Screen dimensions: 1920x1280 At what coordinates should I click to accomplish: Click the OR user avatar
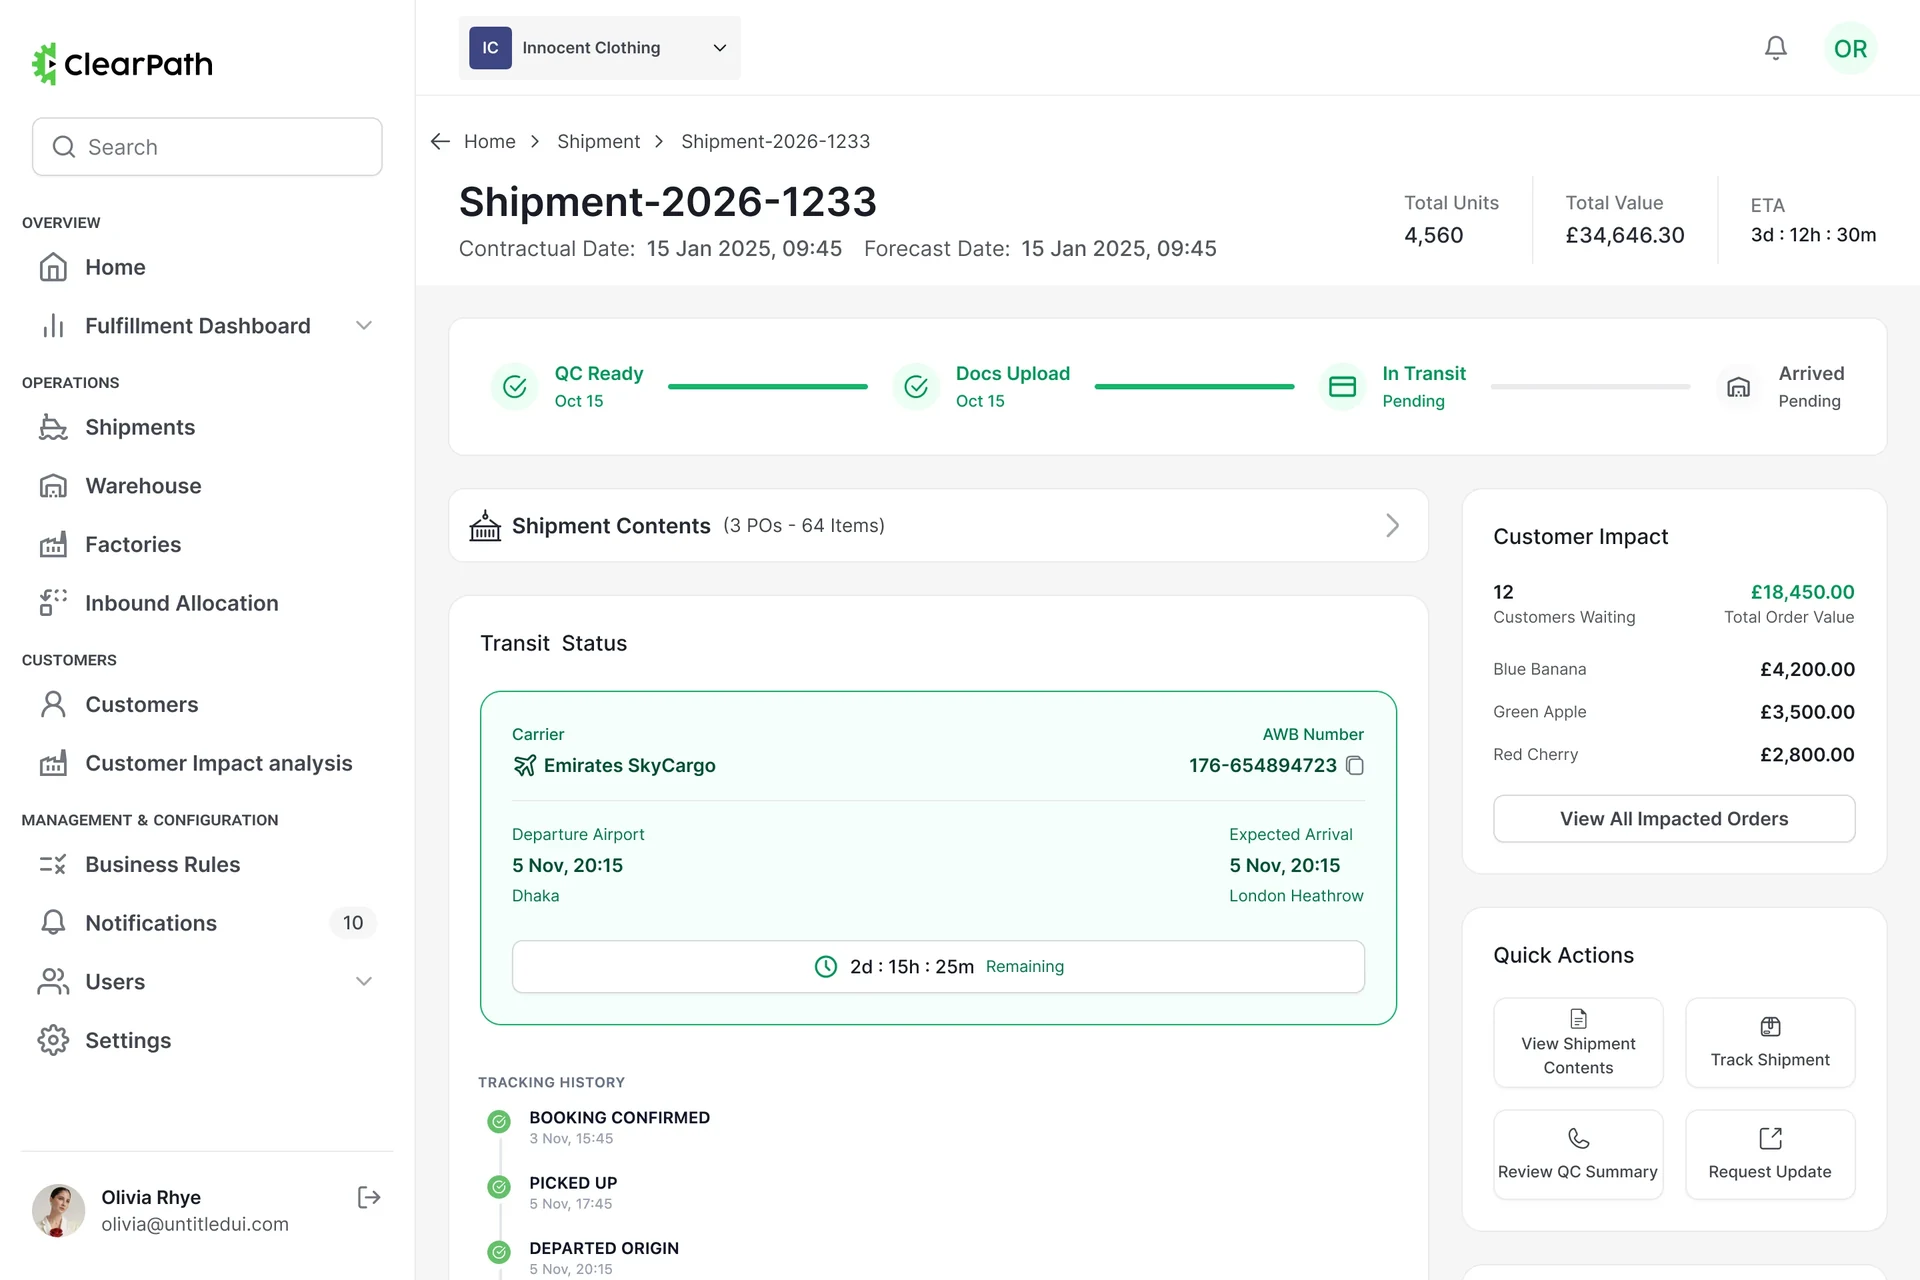coord(1850,48)
